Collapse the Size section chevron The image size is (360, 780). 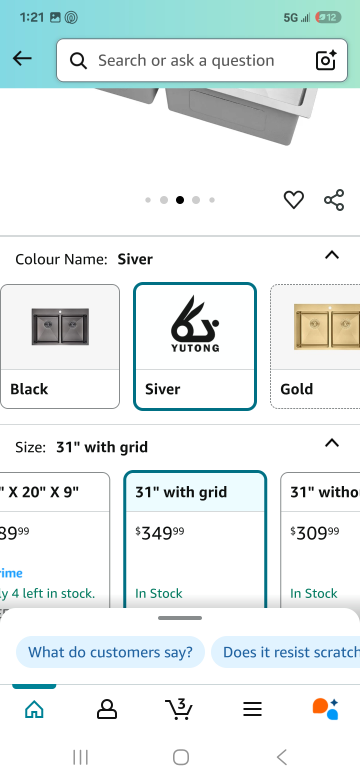pyautogui.click(x=332, y=443)
